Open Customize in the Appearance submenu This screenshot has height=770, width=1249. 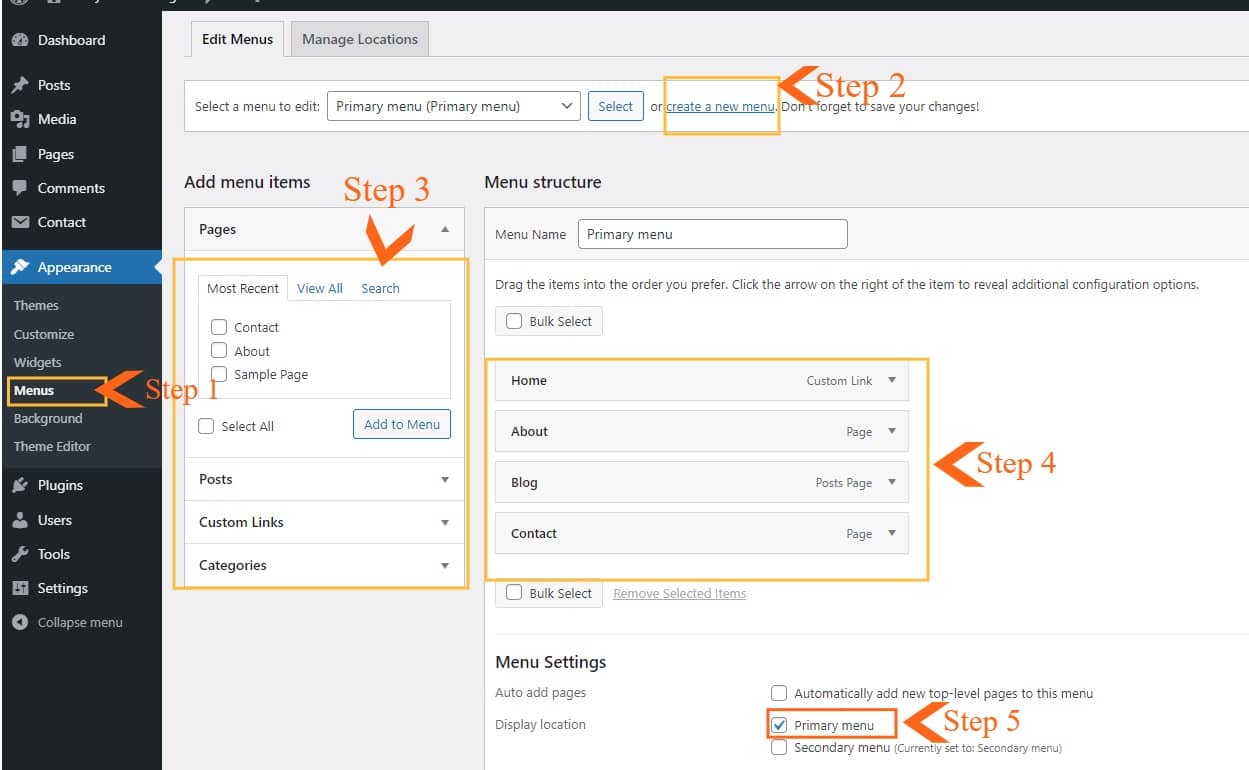pos(44,334)
